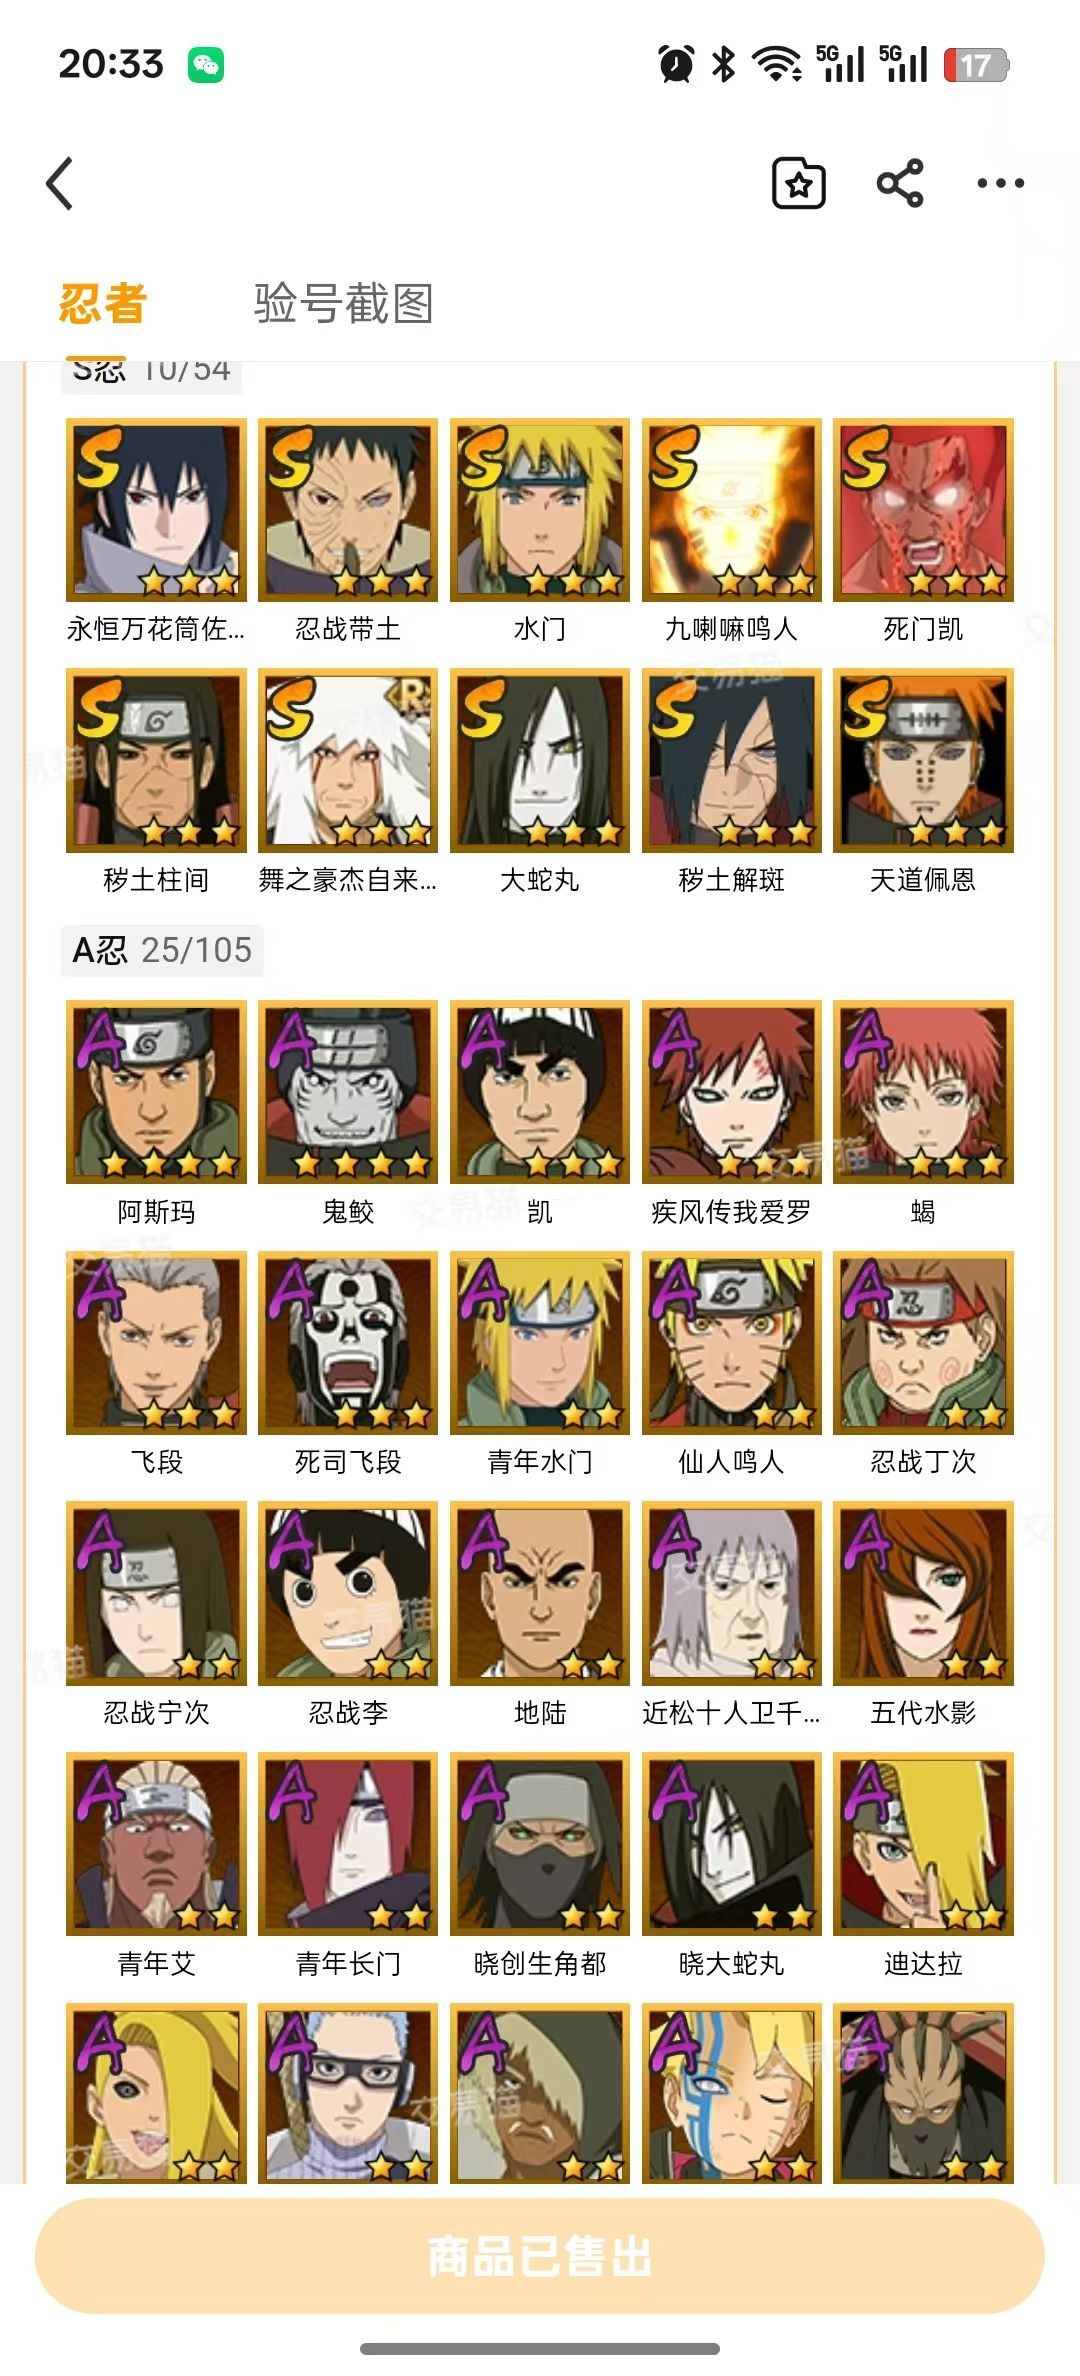Open the 天道佩恩 ninja portrait
The height and width of the screenshot is (2376, 1080).
924,761
